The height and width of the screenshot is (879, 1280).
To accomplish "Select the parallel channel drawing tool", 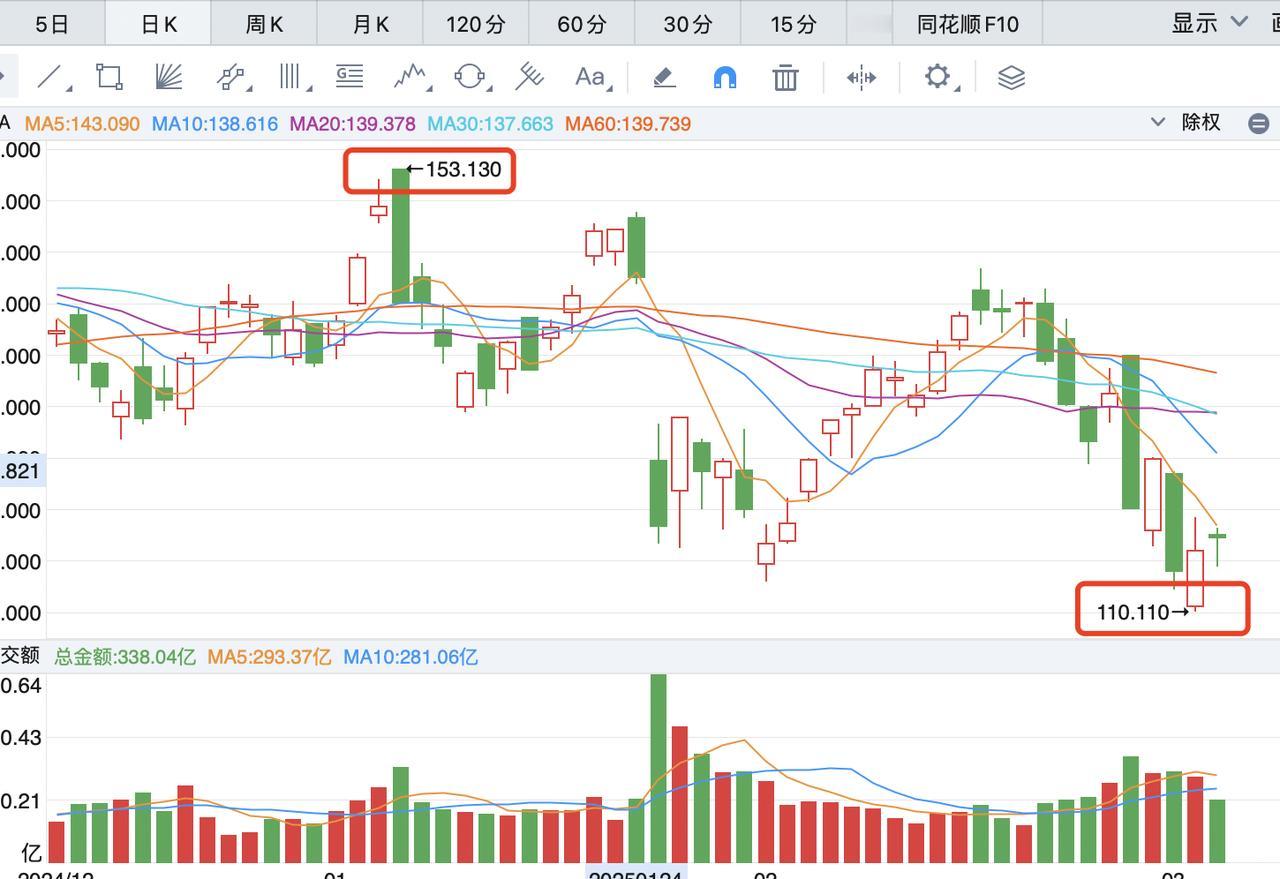I will (x=232, y=77).
